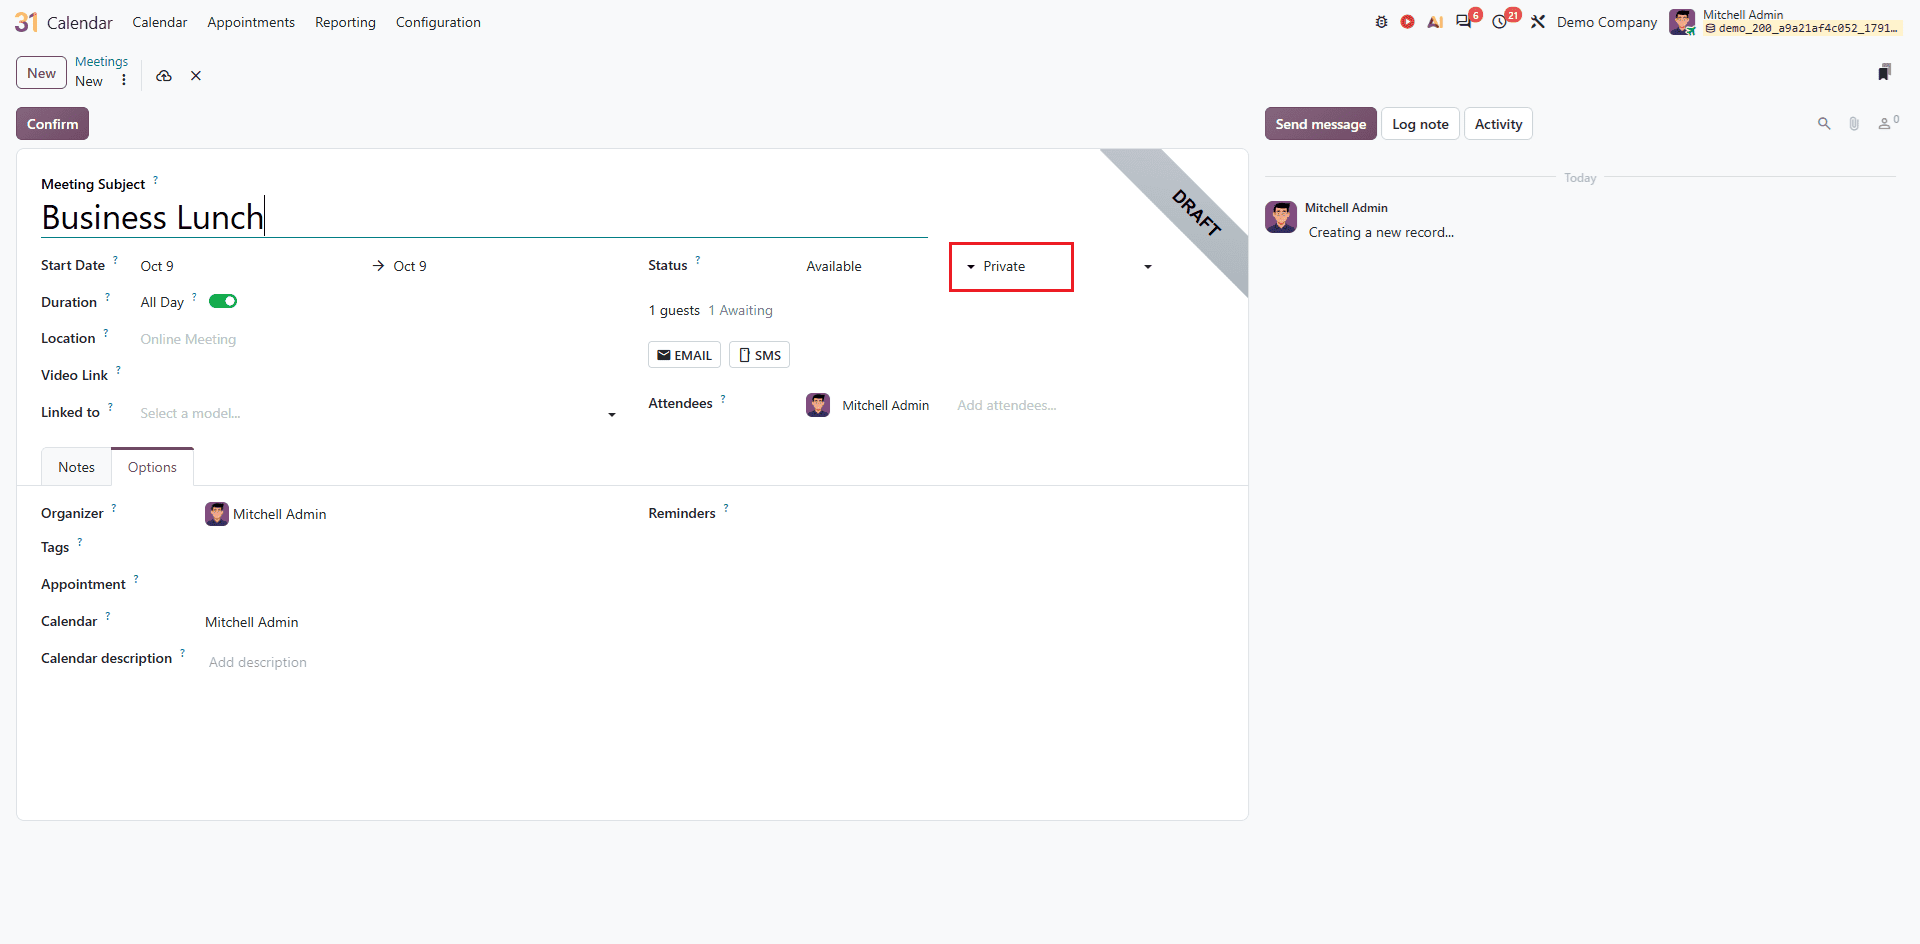
Task: Click the bookmark icon at top right
Action: tap(1884, 72)
